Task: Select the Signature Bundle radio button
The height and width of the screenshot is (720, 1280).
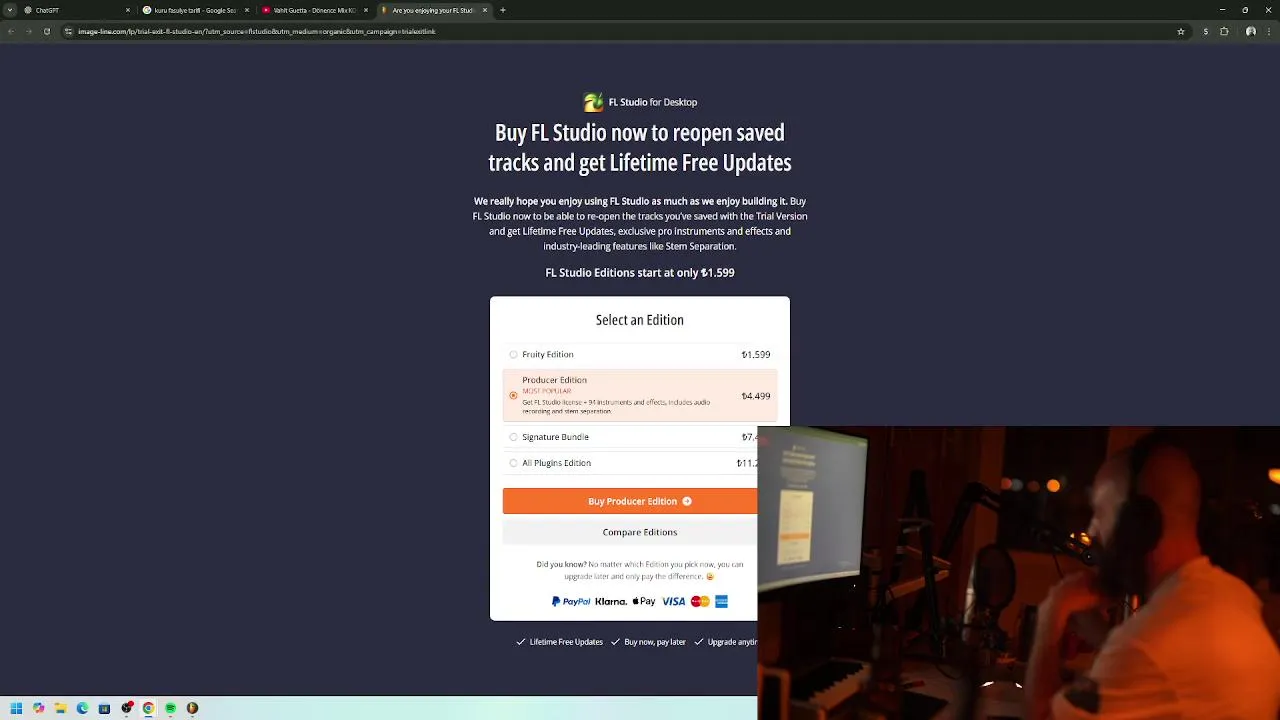Action: [x=513, y=437]
